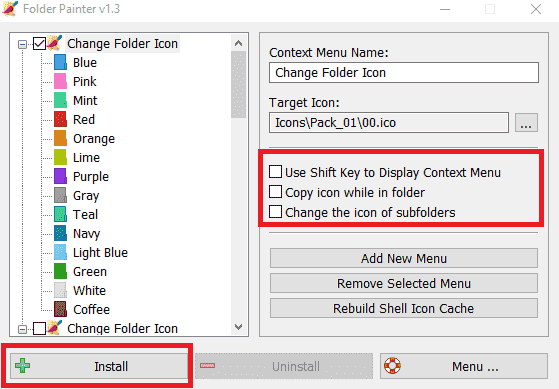
Task: Select the Purple tree row label
Action: [91, 176]
